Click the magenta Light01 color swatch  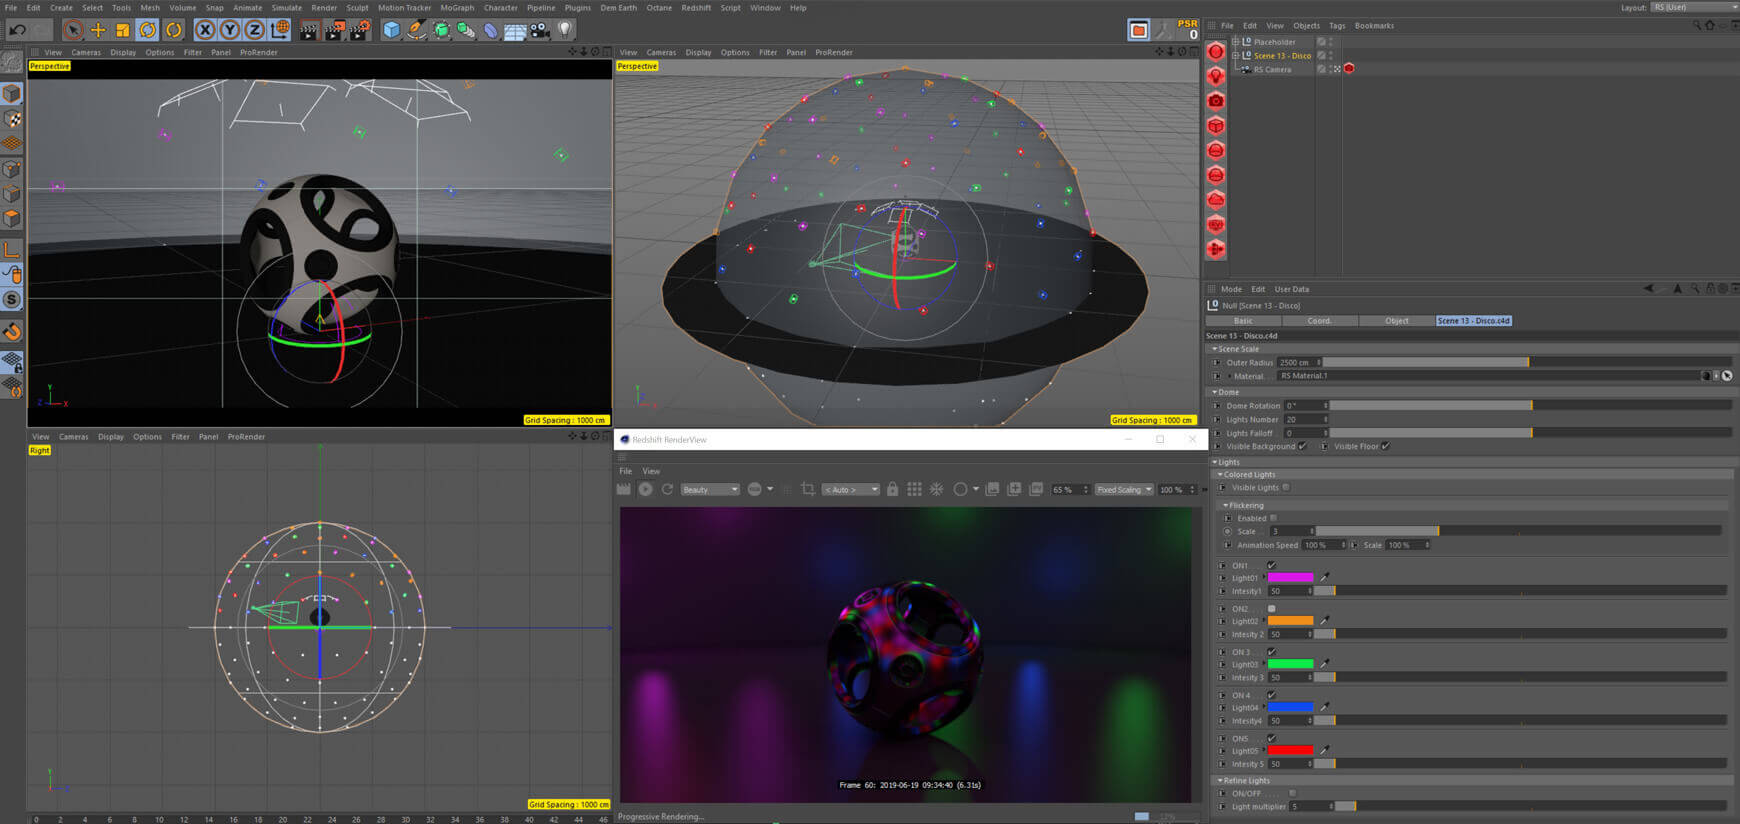[x=1290, y=577]
